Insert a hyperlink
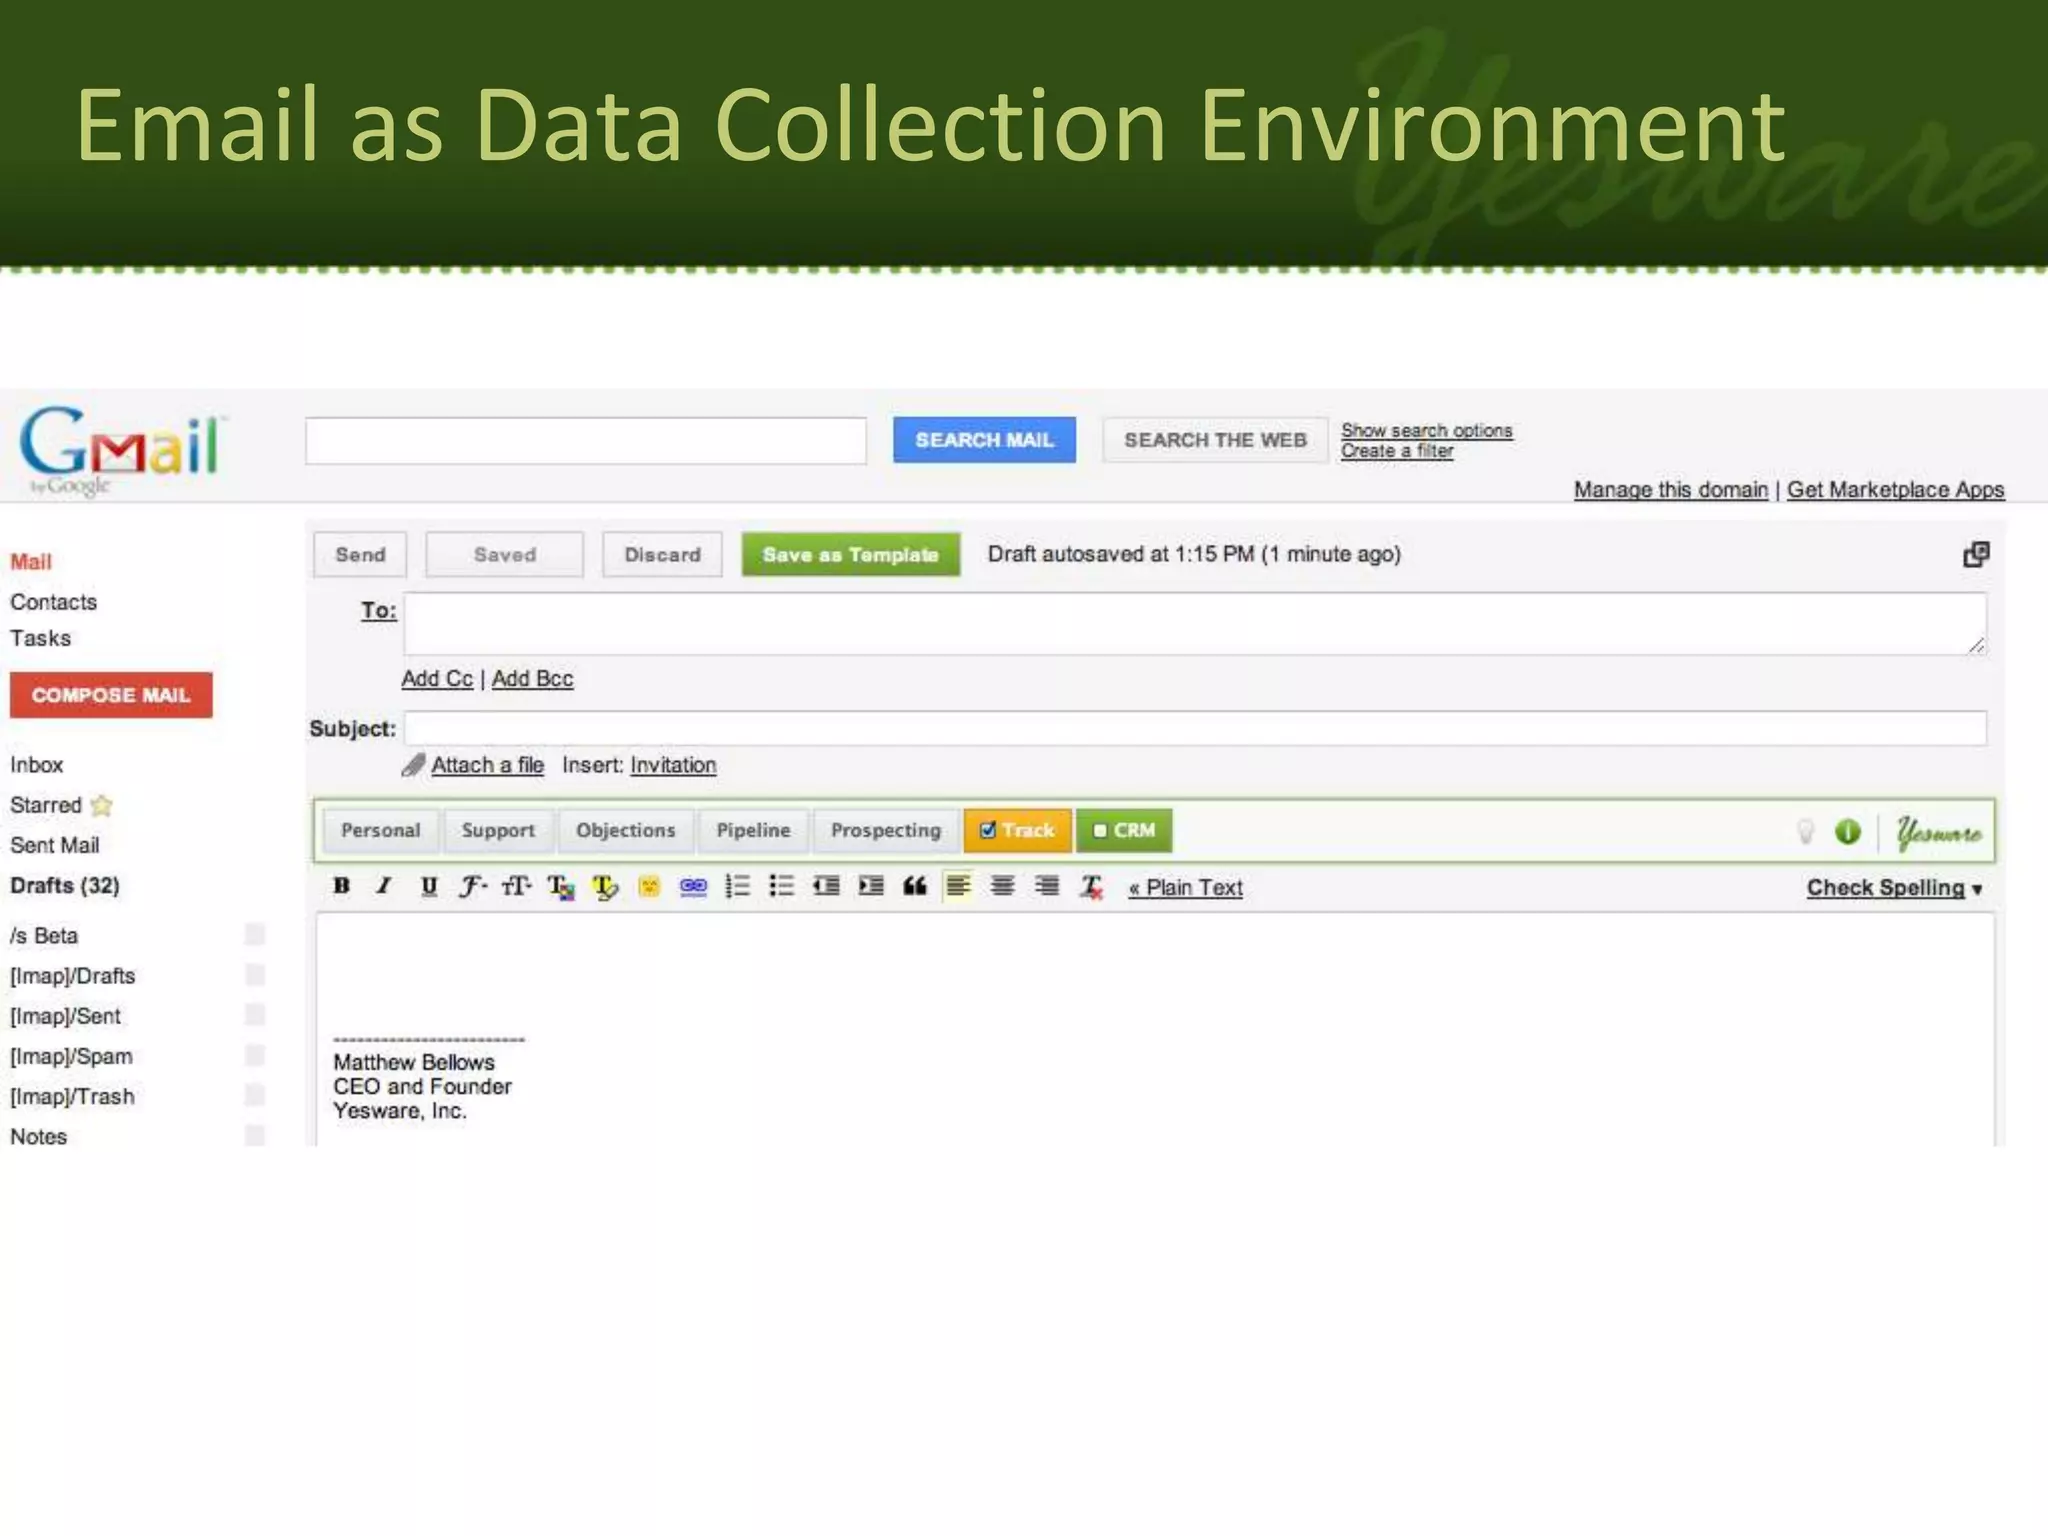Screen dimensions: 2048x1536 tap(693, 887)
